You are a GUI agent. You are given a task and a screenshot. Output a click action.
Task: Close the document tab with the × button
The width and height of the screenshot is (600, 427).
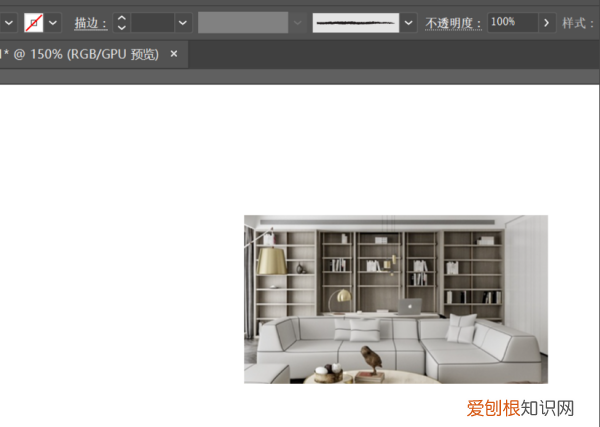pos(174,54)
